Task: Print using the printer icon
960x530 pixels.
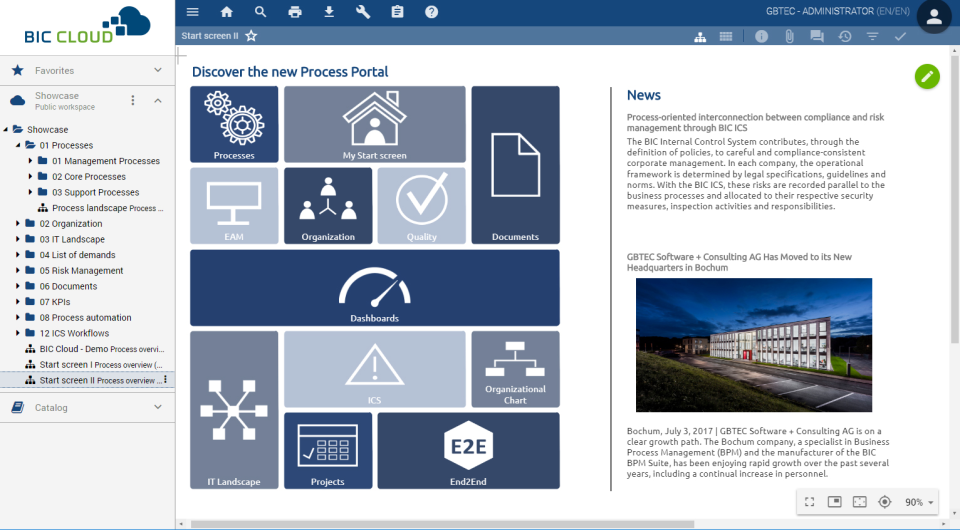Action: click(x=294, y=12)
